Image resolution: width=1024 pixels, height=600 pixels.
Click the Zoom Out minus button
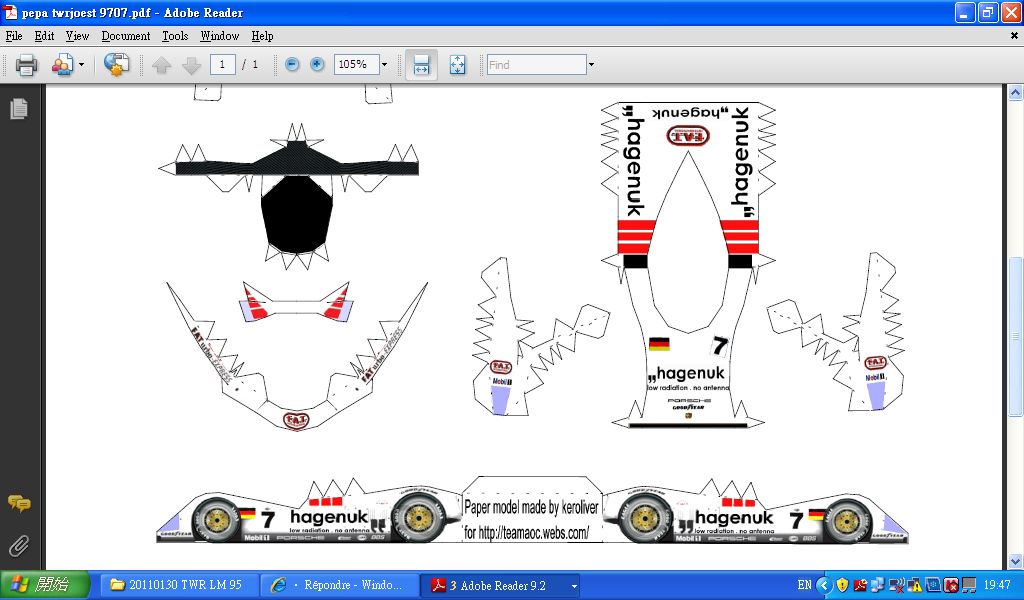pyautogui.click(x=292, y=65)
